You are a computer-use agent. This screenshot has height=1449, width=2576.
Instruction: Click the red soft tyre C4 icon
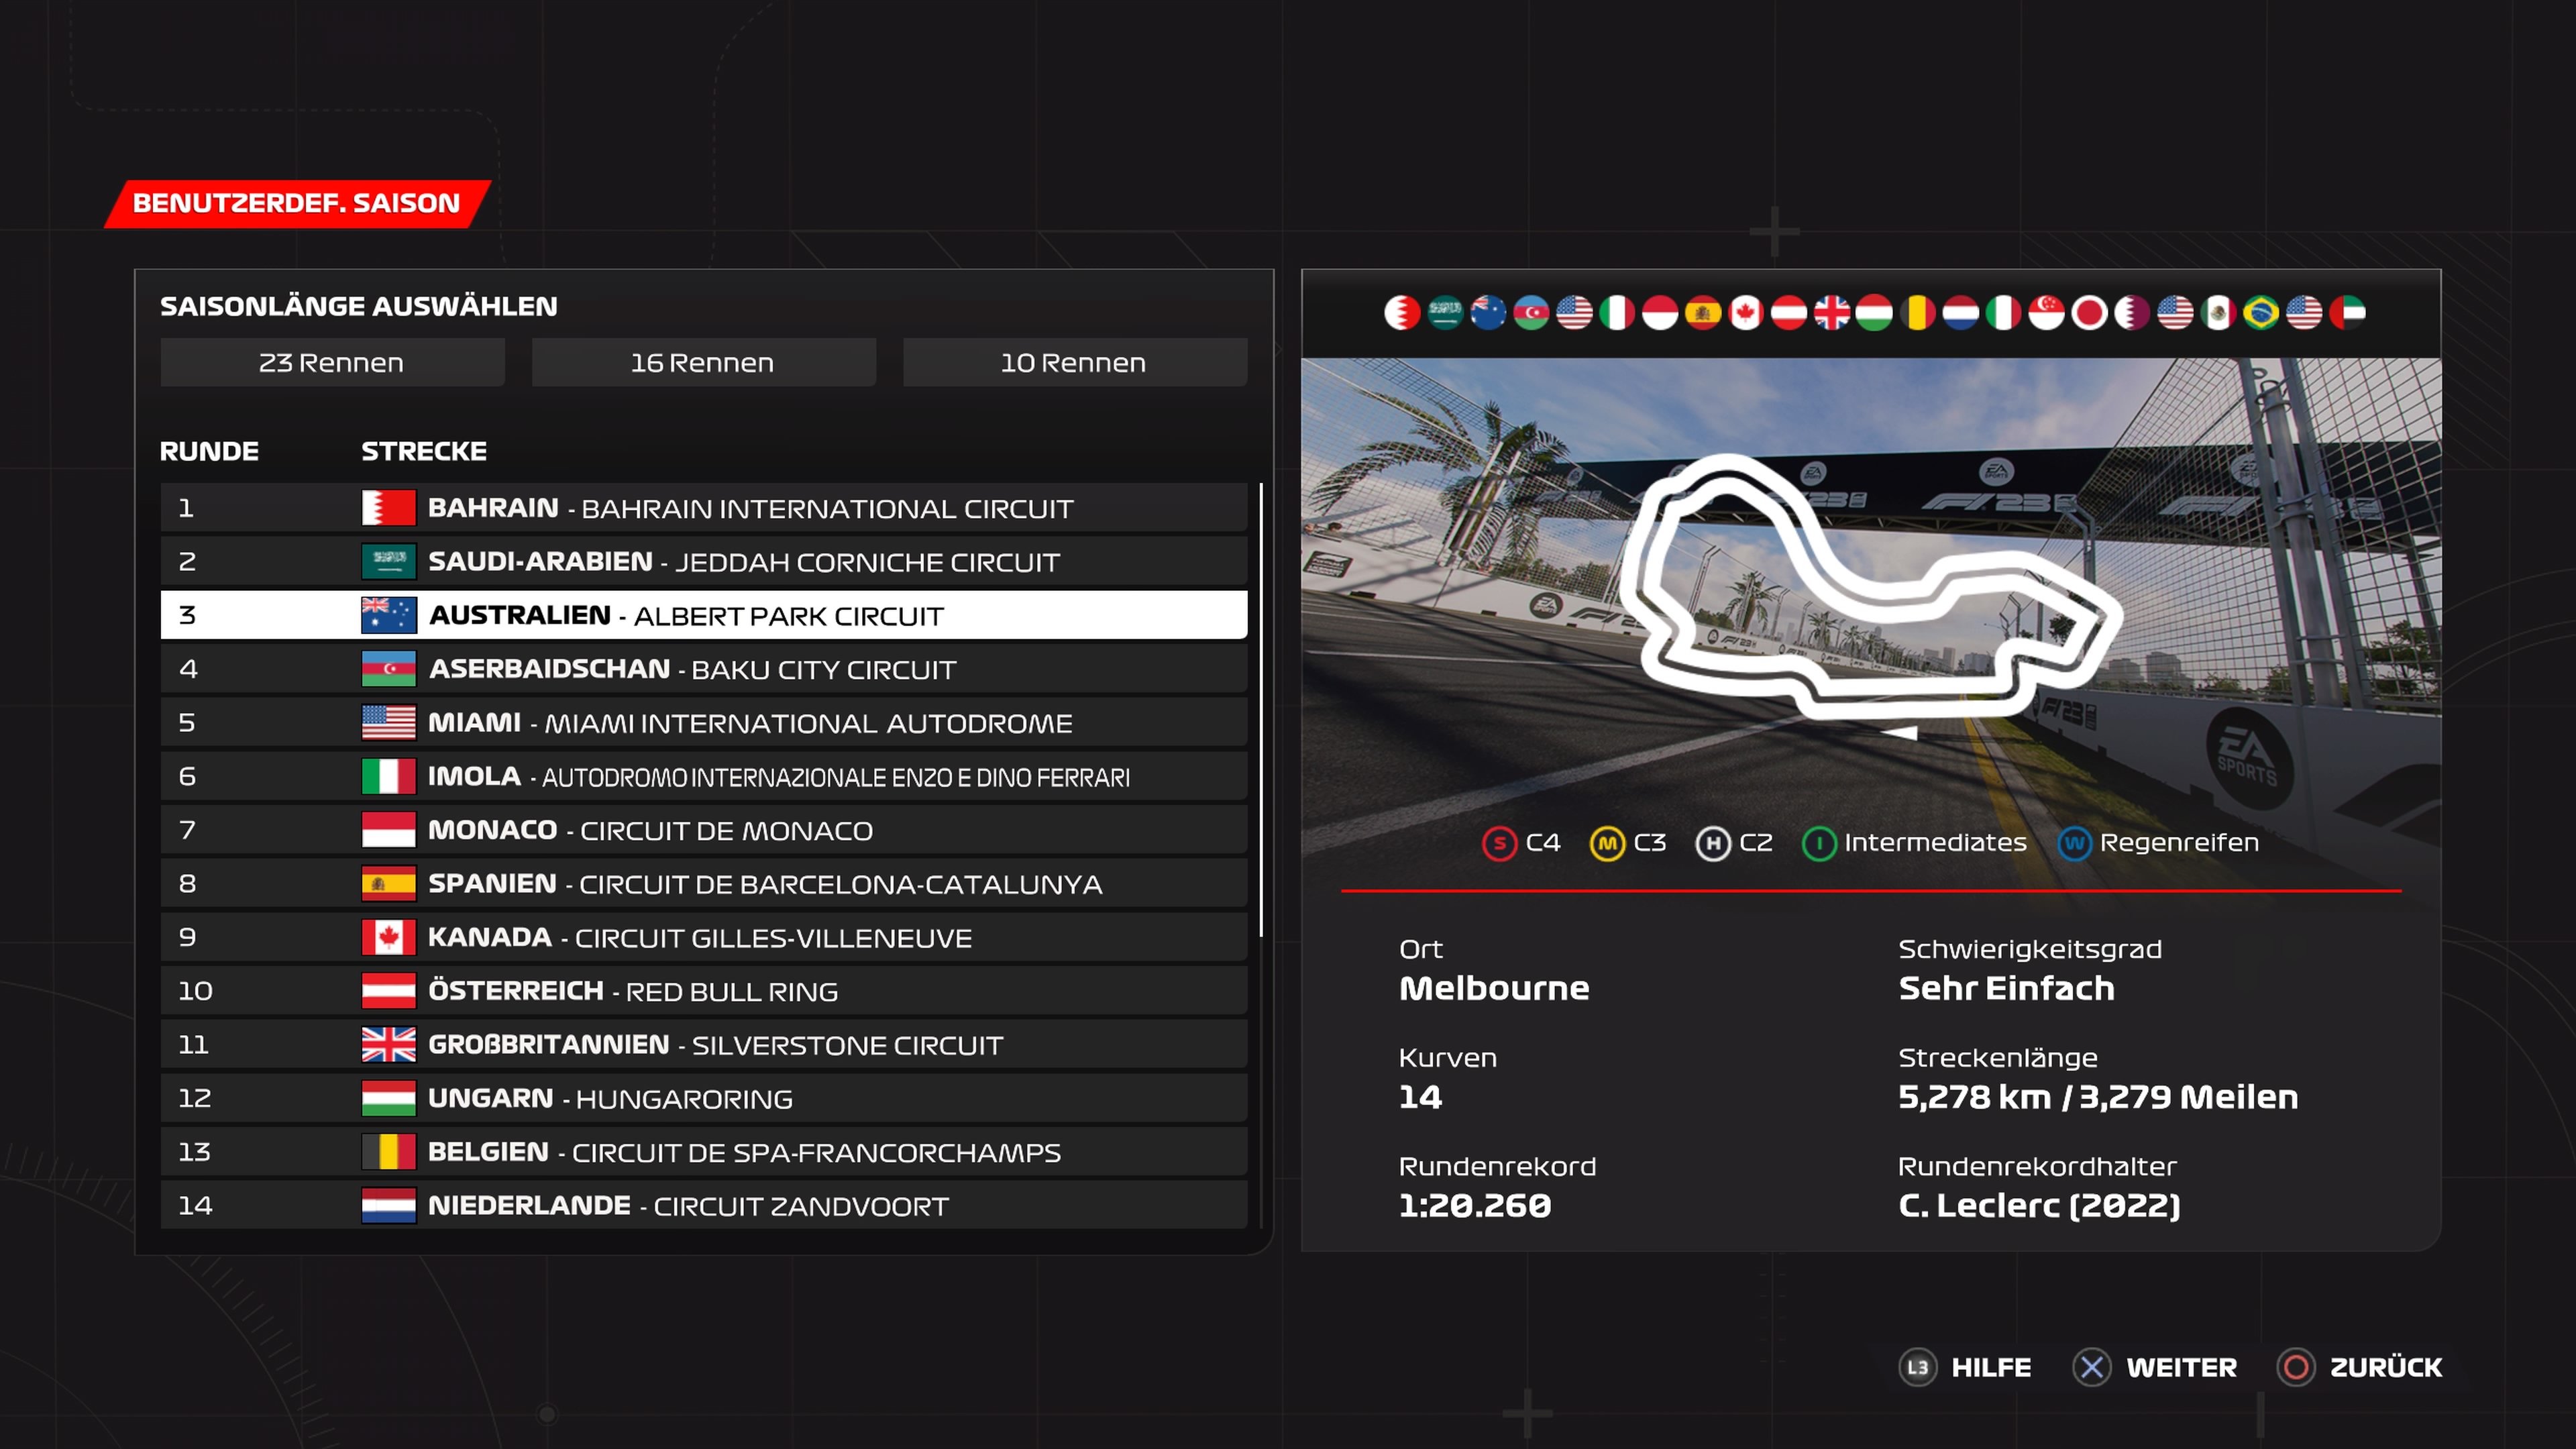tap(1499, 844)
